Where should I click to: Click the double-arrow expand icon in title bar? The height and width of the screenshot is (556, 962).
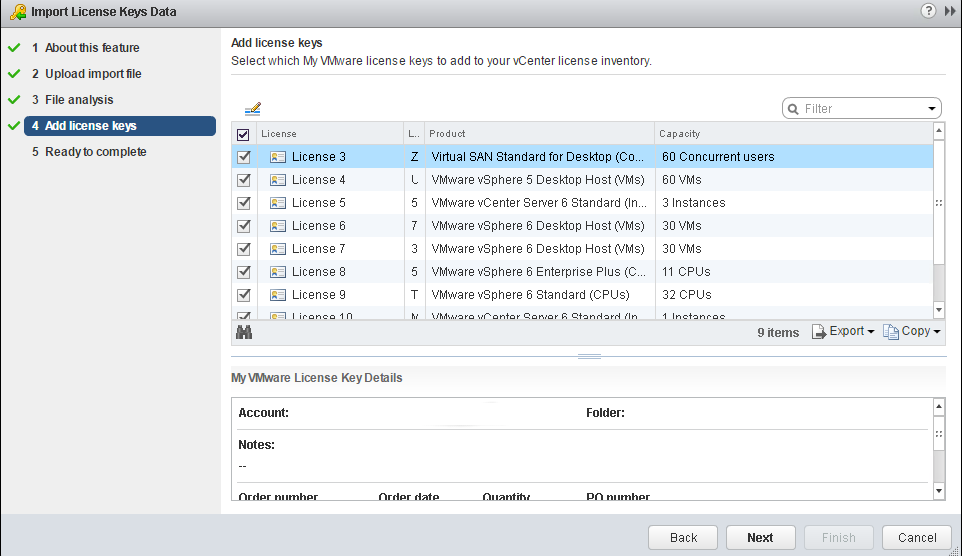coord(950,11)
